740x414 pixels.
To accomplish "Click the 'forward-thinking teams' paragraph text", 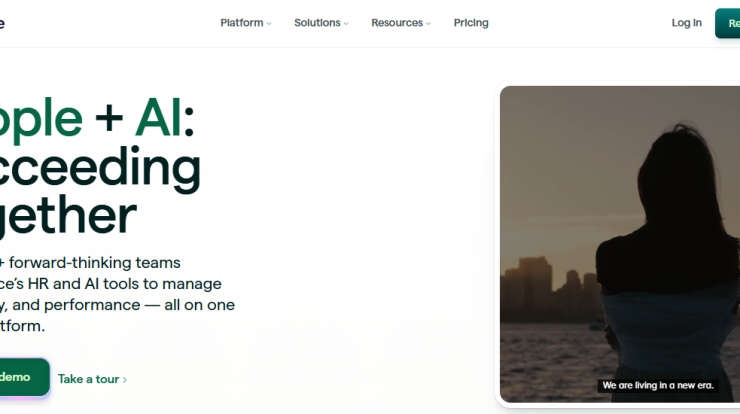I will pyautogui.click(x=94, y=262).
